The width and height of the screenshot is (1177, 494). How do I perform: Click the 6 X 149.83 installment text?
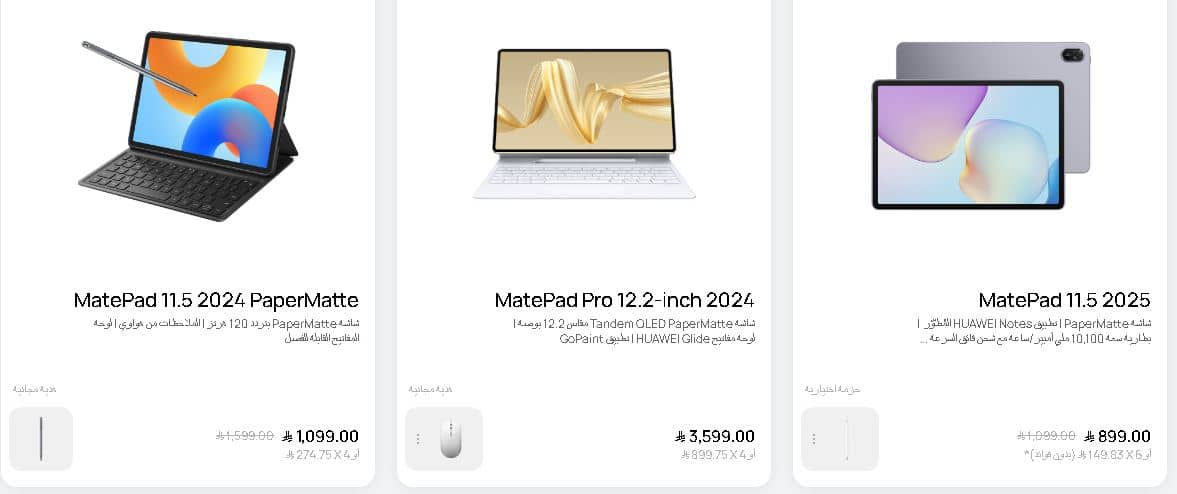[1087, 455]
